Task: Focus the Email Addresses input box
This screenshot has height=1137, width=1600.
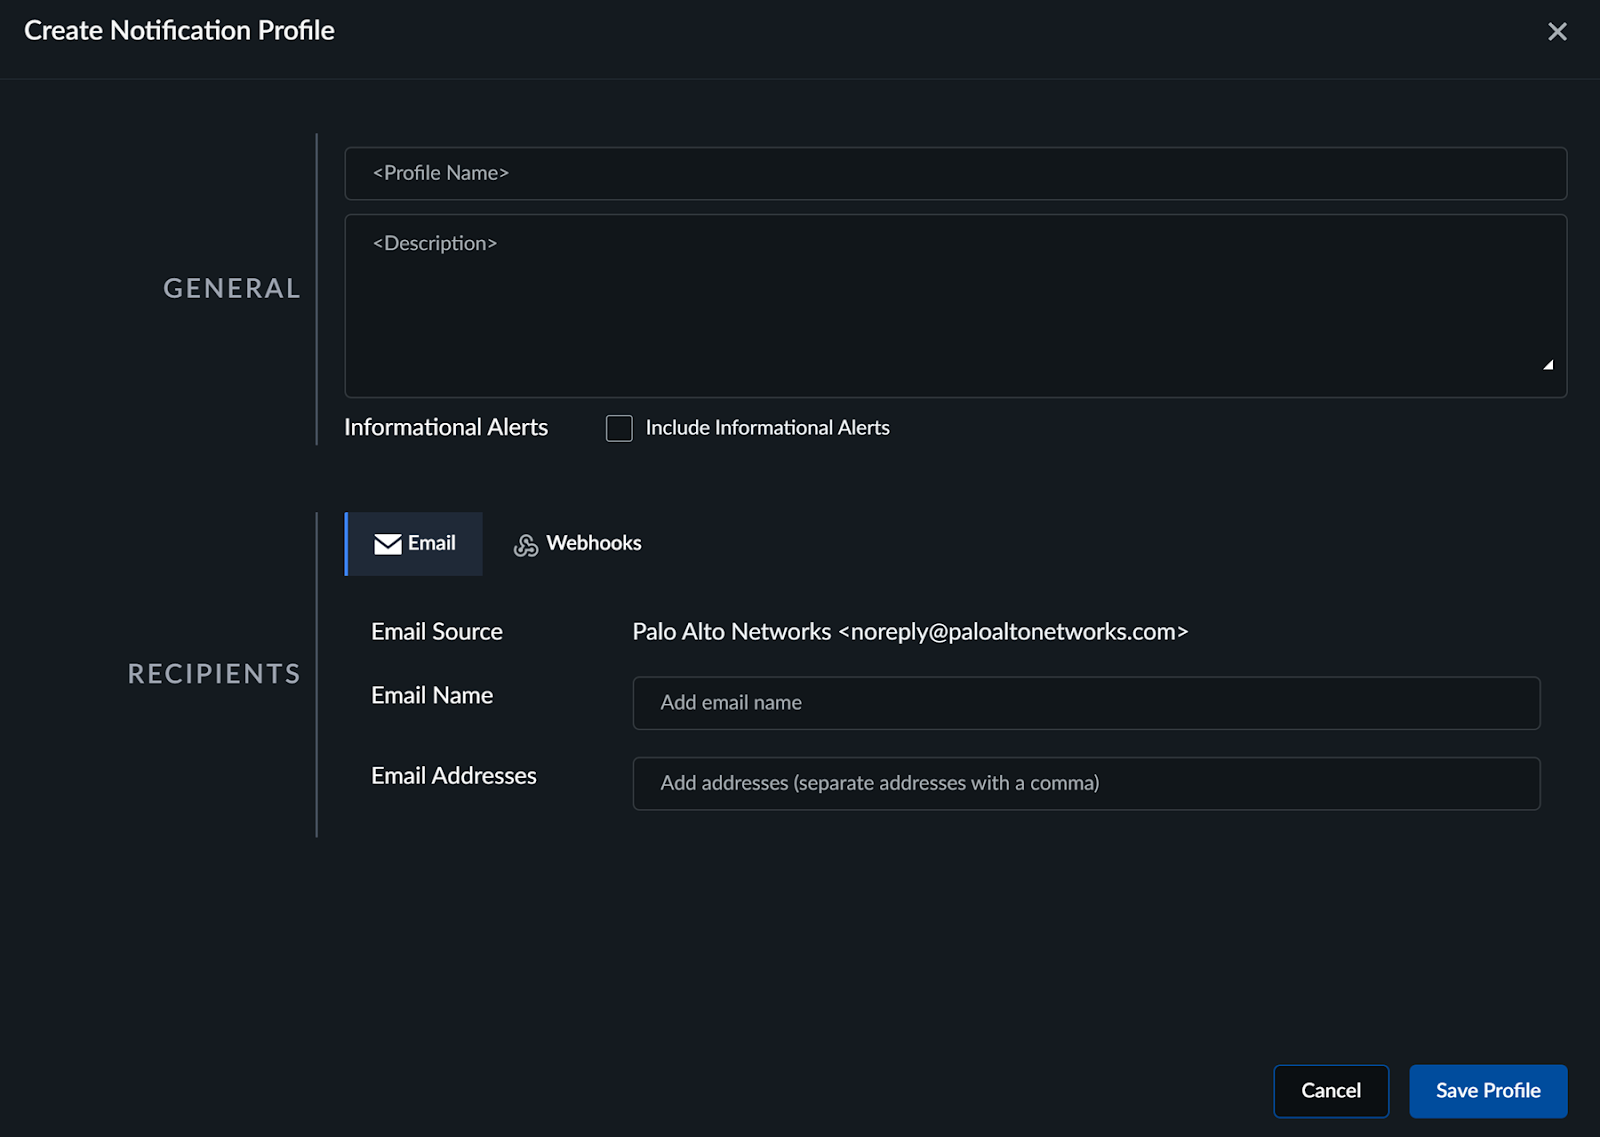Action: [1086, 783]
